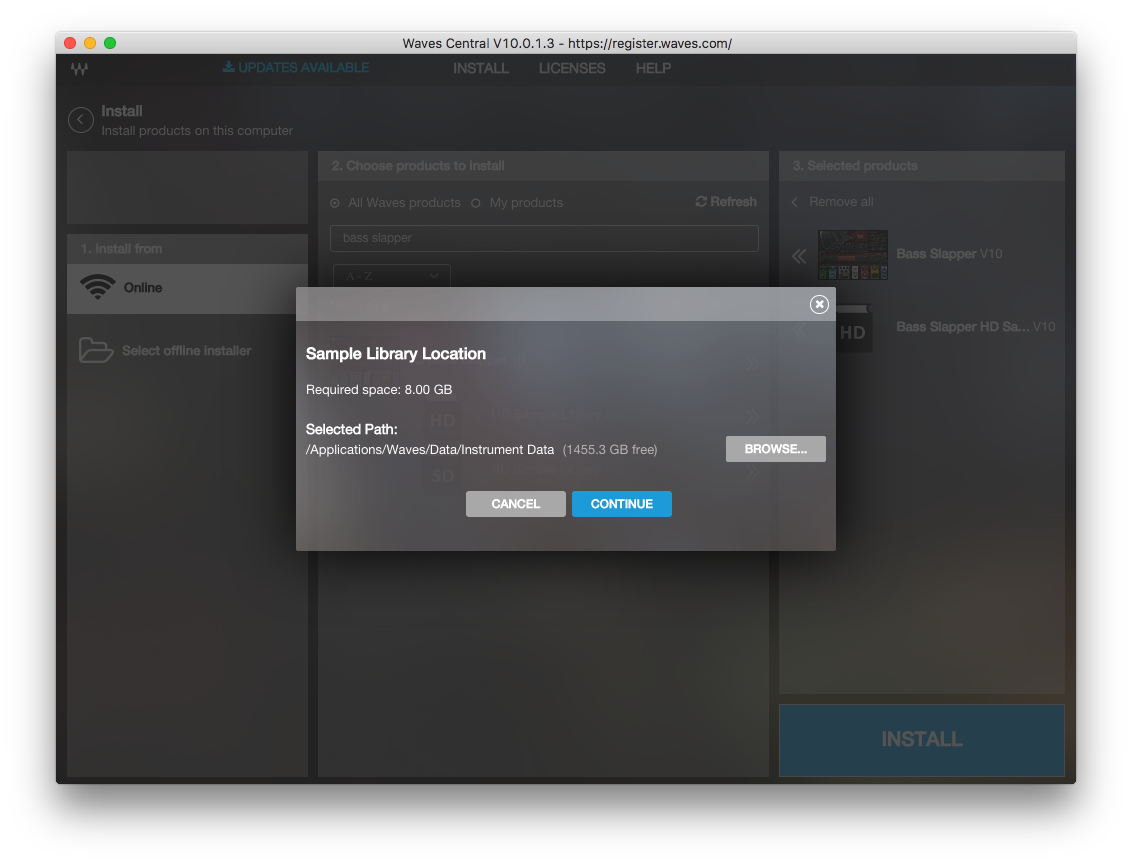Click the CONTINUE button
The image size is (1132, 864).
(x=622, y=504)
